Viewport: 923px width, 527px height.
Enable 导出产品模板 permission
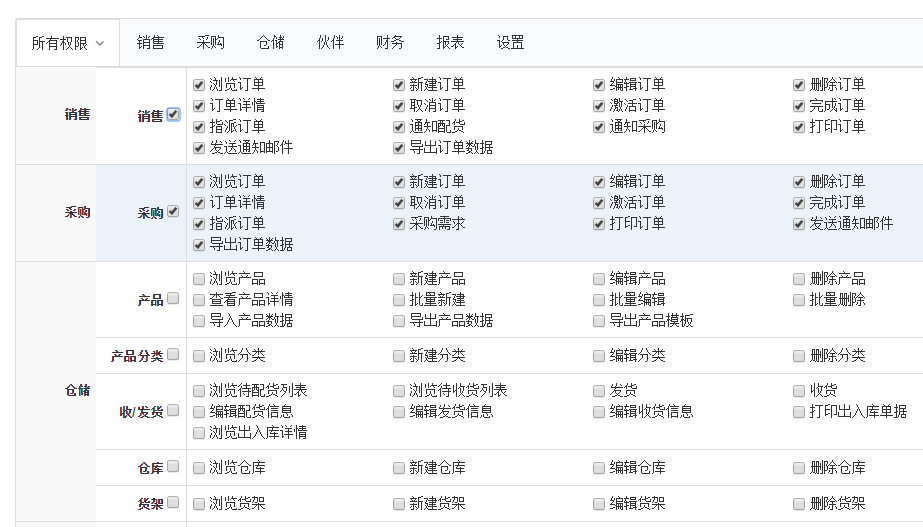(x=599, y=321)
